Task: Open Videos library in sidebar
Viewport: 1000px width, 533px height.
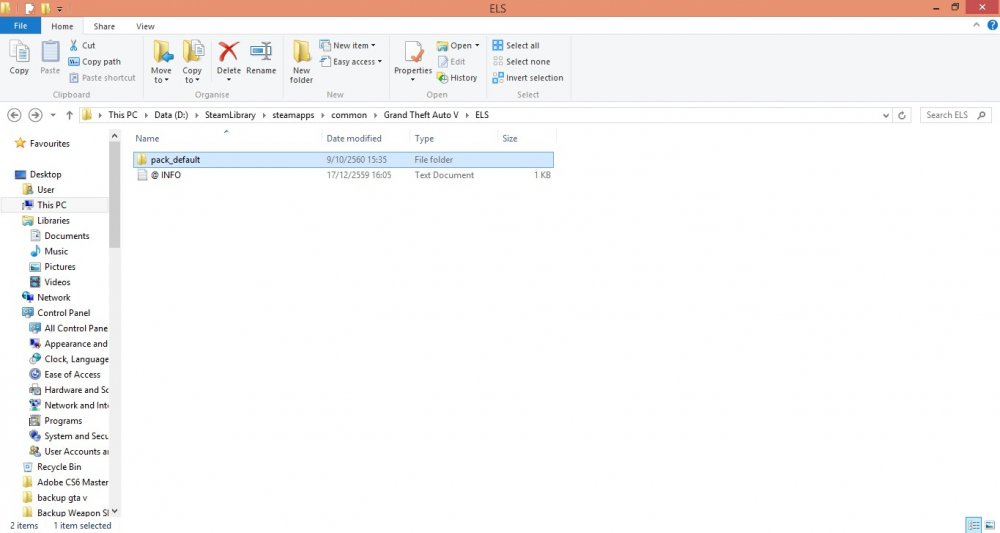Action: [x=50, y=282]
